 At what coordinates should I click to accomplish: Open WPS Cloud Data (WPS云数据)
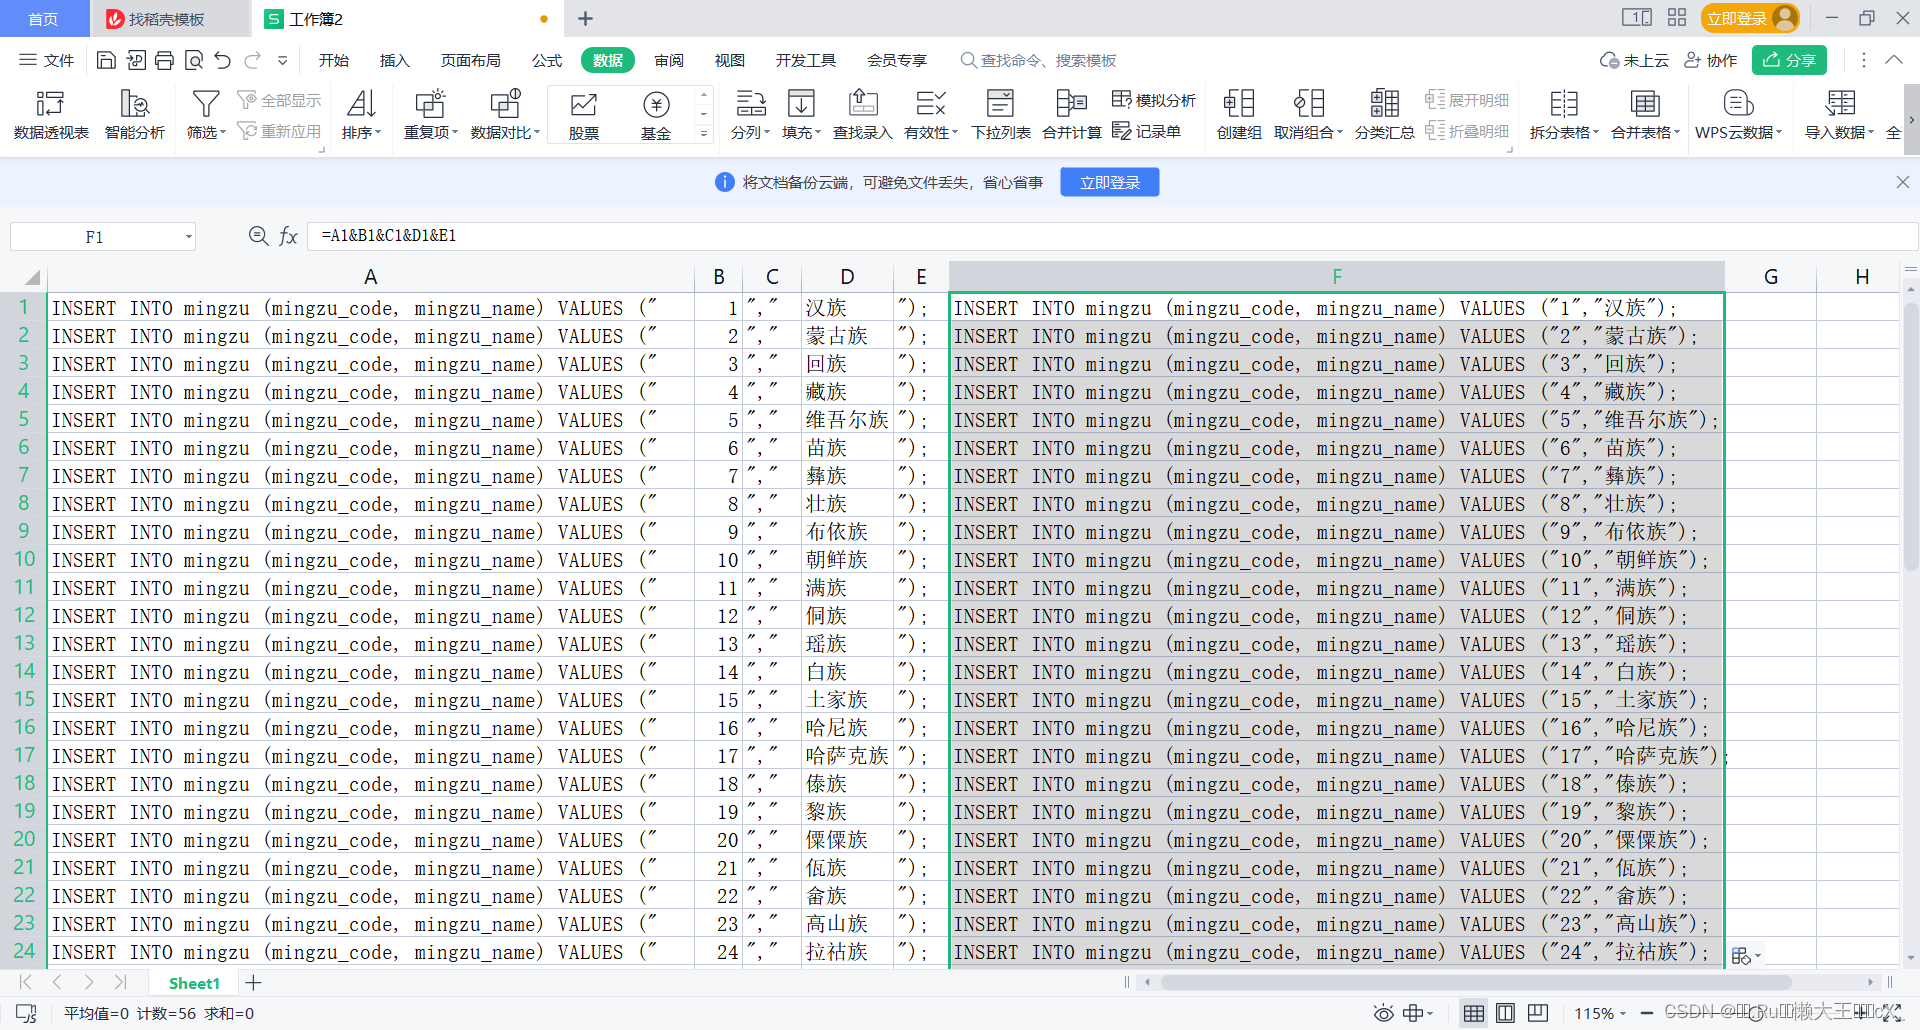coord(1739,114)
